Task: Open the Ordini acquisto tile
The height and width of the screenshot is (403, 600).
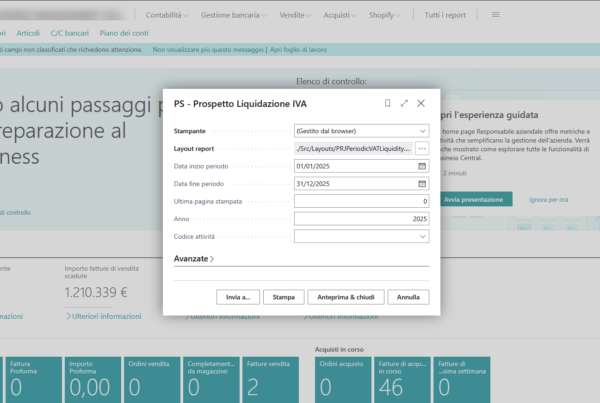Action: (343, 380)
